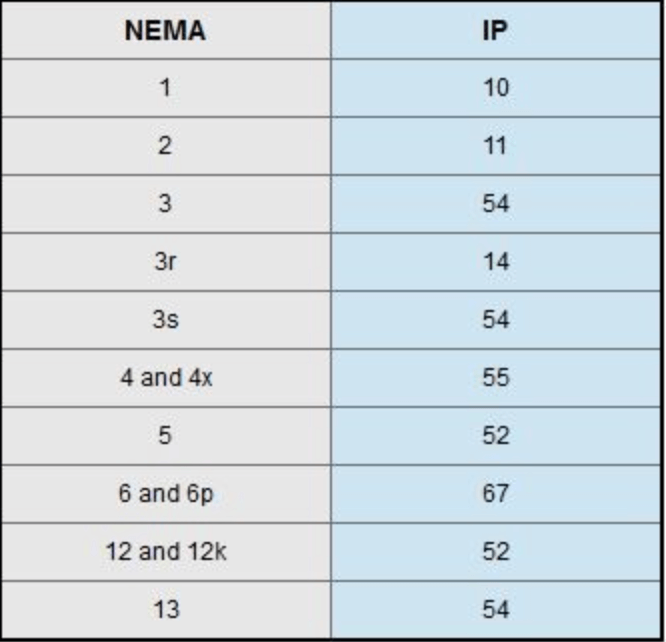Select the NEMA 3r cell
Image resolution: width=666 pixels, height=642 pixels.
165,262
